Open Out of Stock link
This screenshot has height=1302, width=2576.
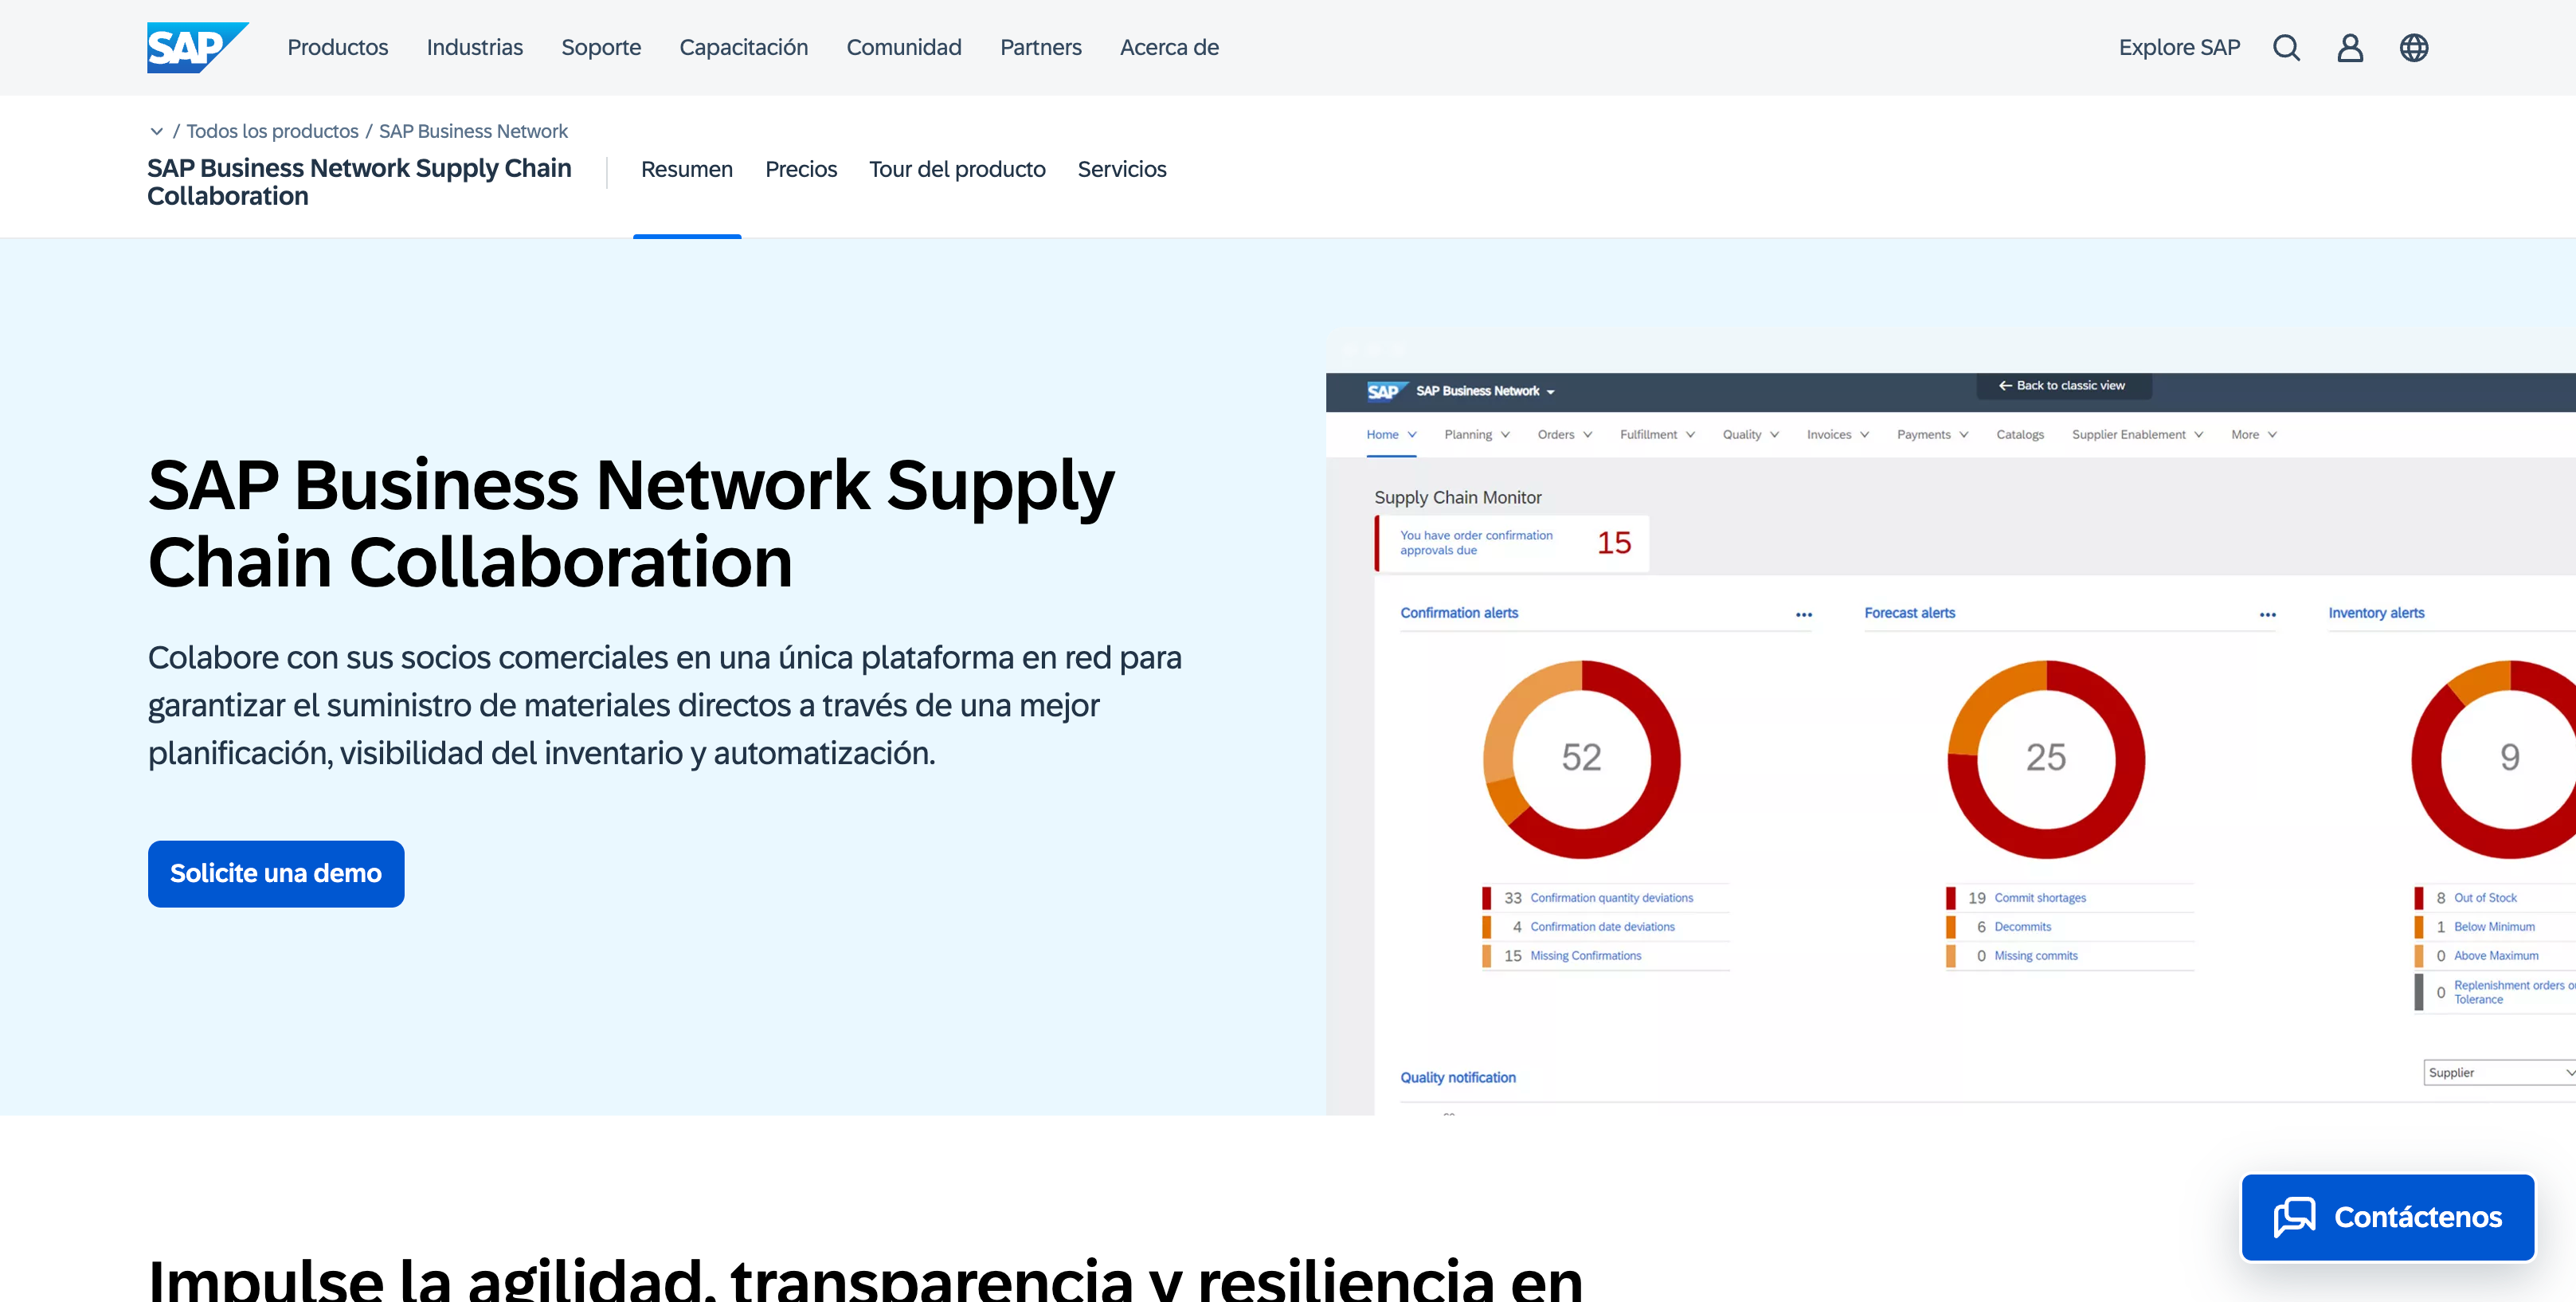pos(2485,898)
